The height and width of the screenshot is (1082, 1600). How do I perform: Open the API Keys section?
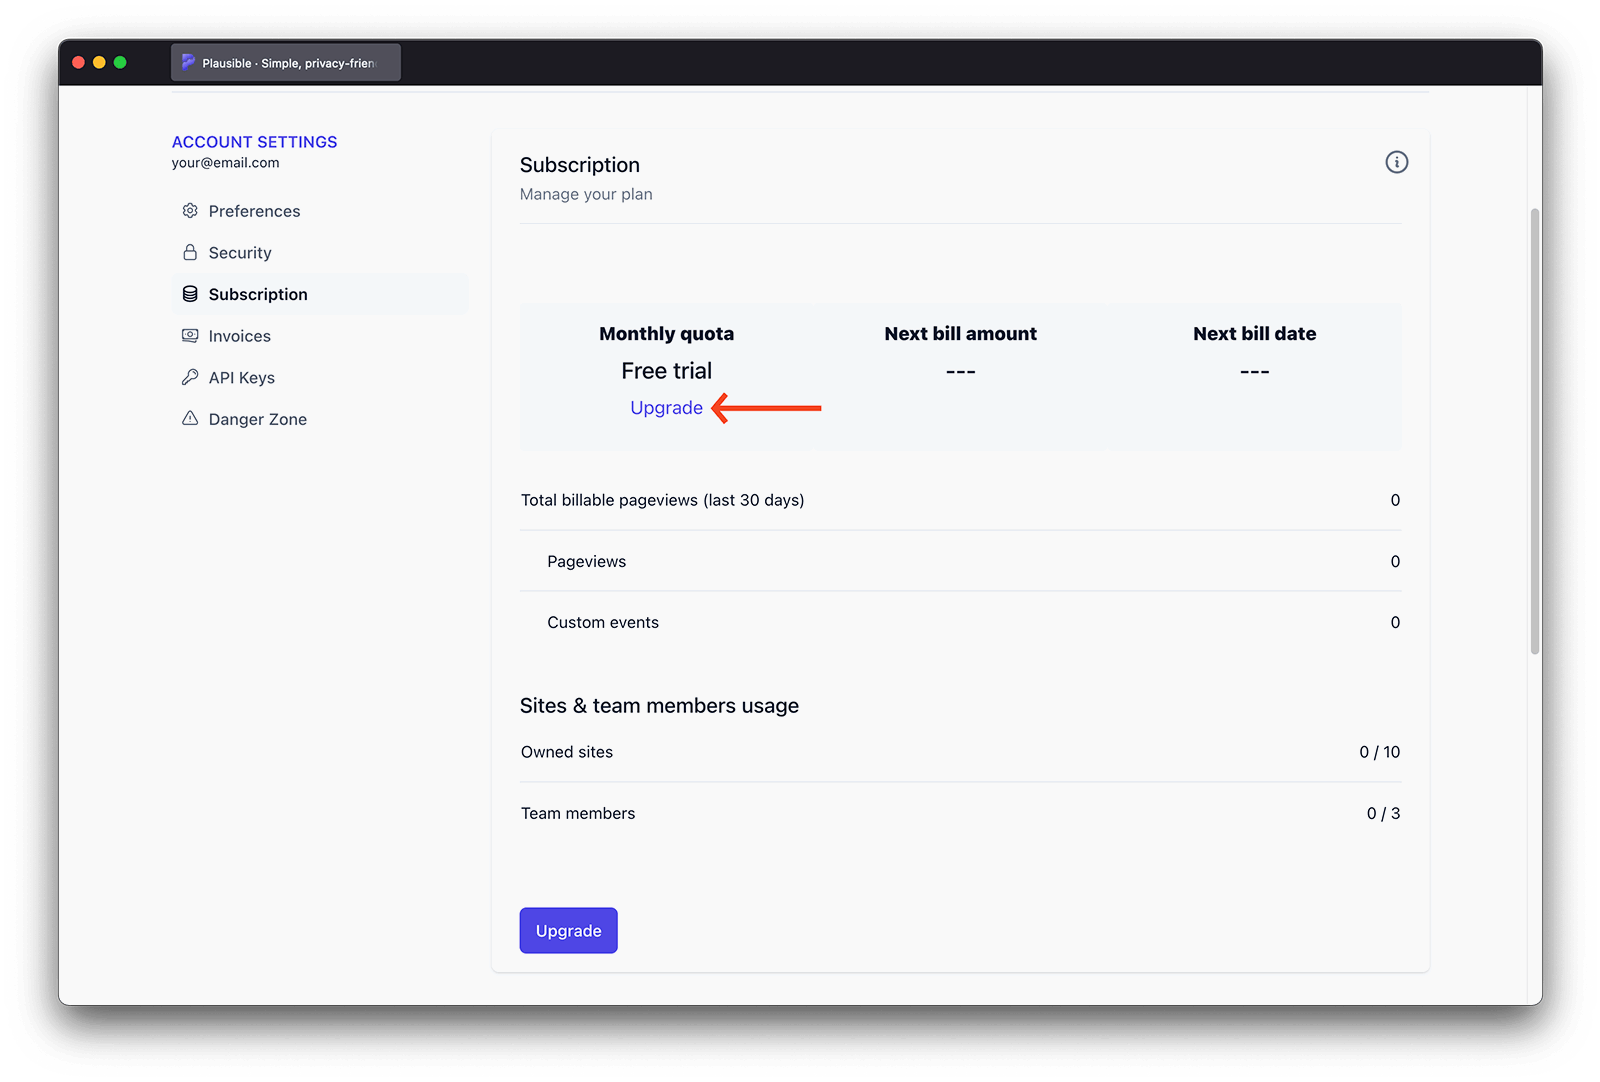242,377
